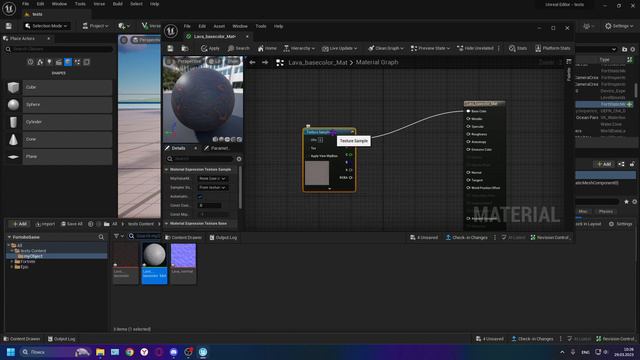Image resolution: width=640 pixels, height=360 pixels.
Task: Navigate back in the material graph
Action: [x=252, y=62]
